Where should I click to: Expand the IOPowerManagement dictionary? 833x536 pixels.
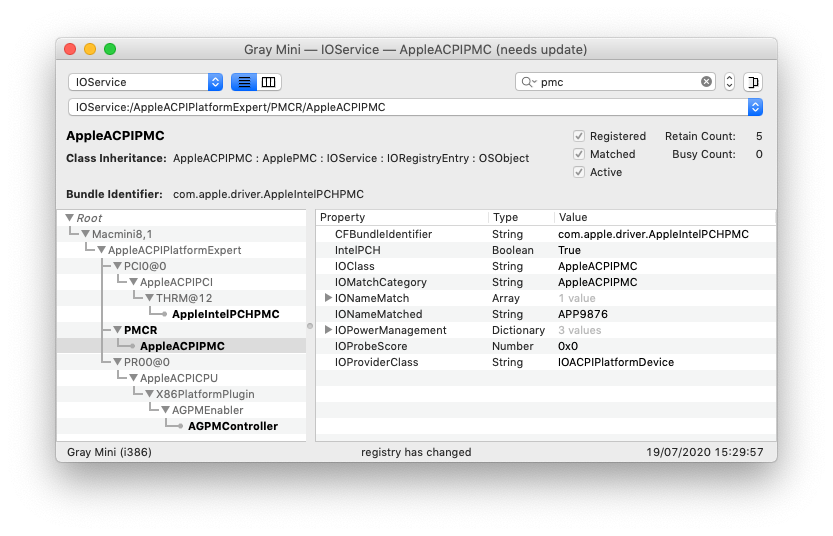pos(328,330)
